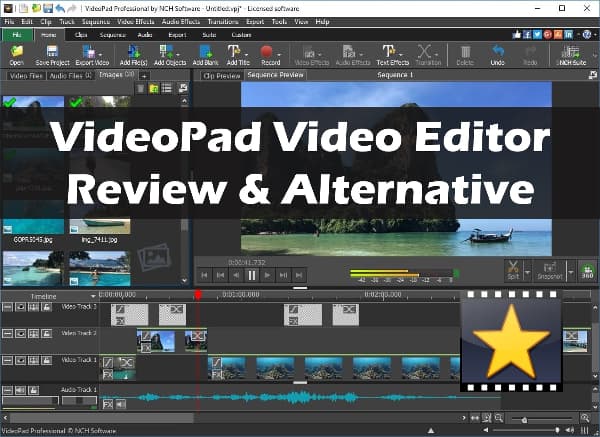Pause playback with the pause button
Screen dimensions: 600x437
point(252,275)
